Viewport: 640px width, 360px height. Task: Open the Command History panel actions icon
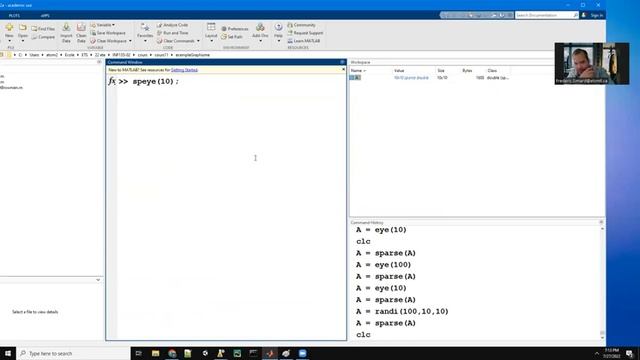(601, 222)
